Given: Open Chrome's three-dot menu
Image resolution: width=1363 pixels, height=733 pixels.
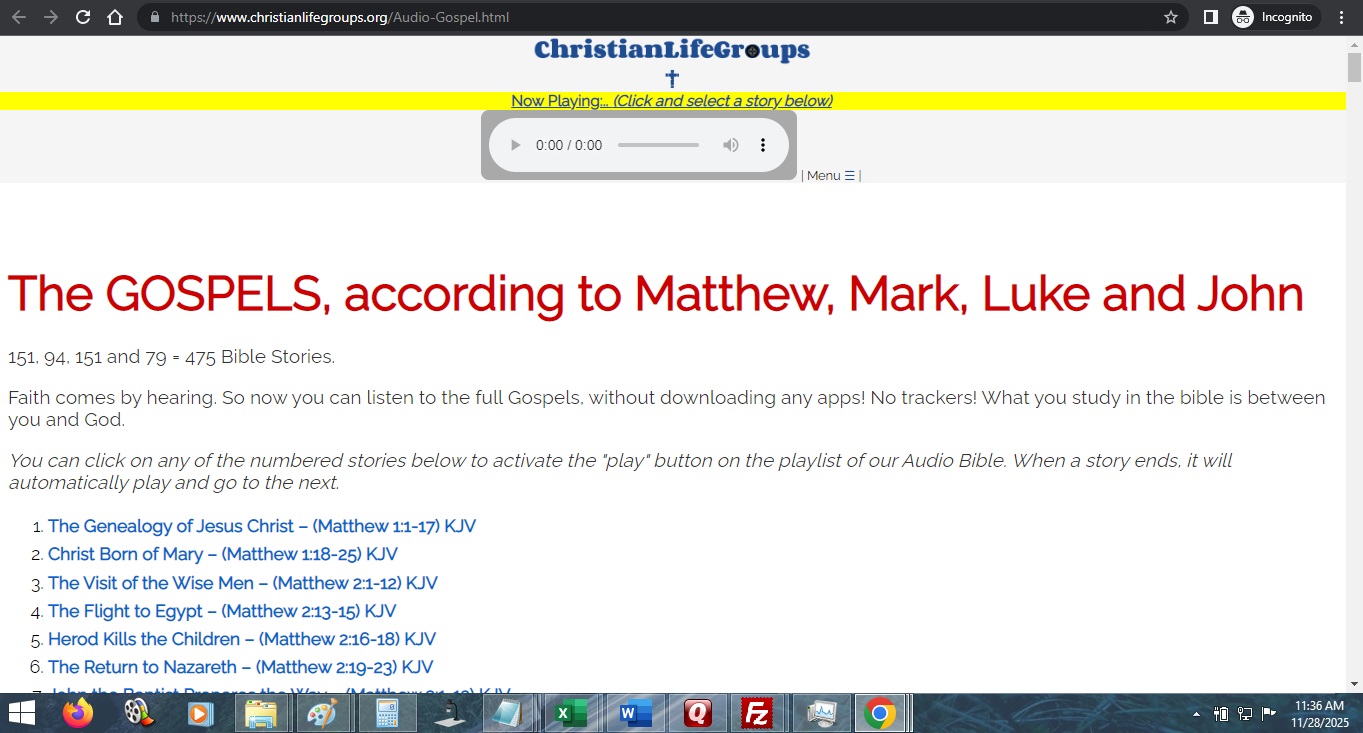Looking at the screenshot, I should coord(1341,17).
